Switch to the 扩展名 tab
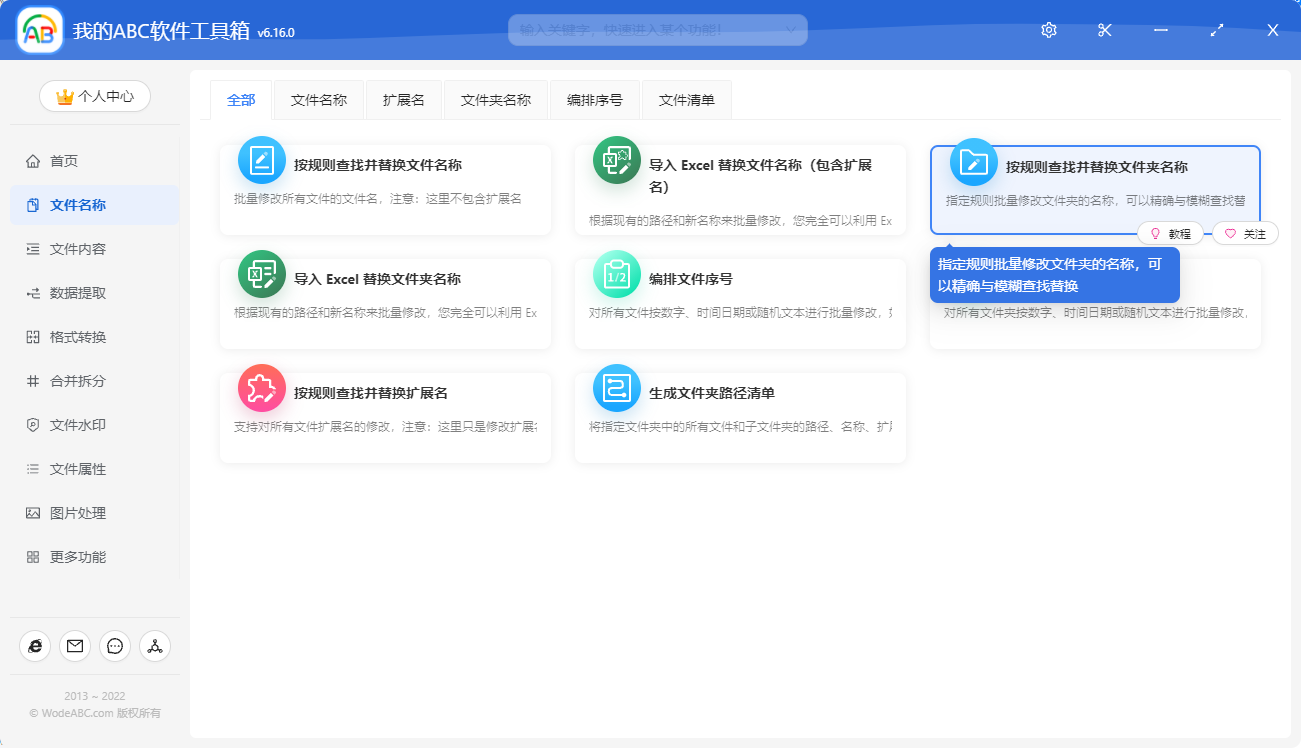Screen dimensions: 1301x748 coord(404,99)
